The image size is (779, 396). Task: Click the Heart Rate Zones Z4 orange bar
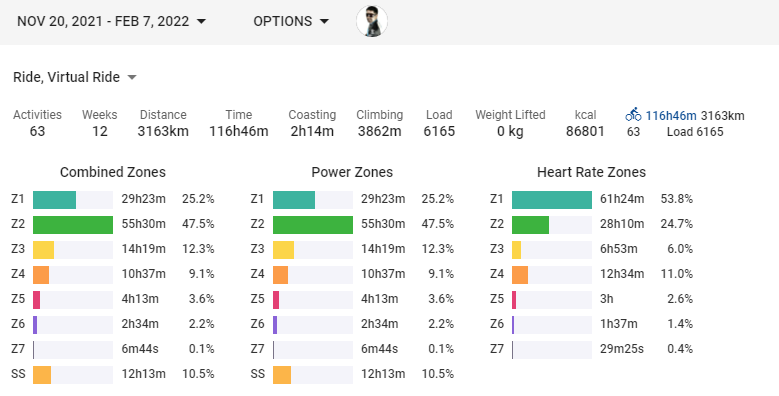pyautogui.click(x=520, y=275)
